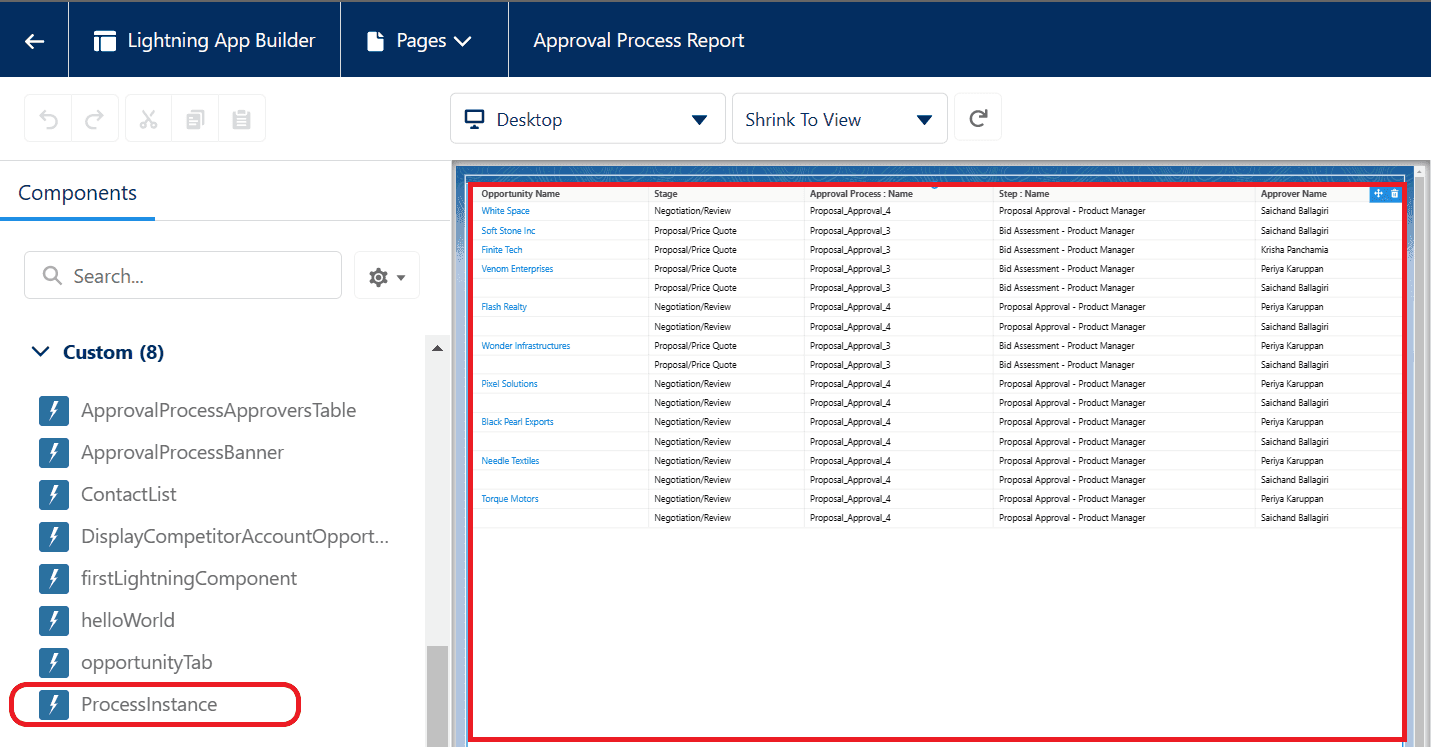Click Lightning App Builder label
Image resolution: width=1431 pixels, height=747 pixels.
(x=221, y=41)
